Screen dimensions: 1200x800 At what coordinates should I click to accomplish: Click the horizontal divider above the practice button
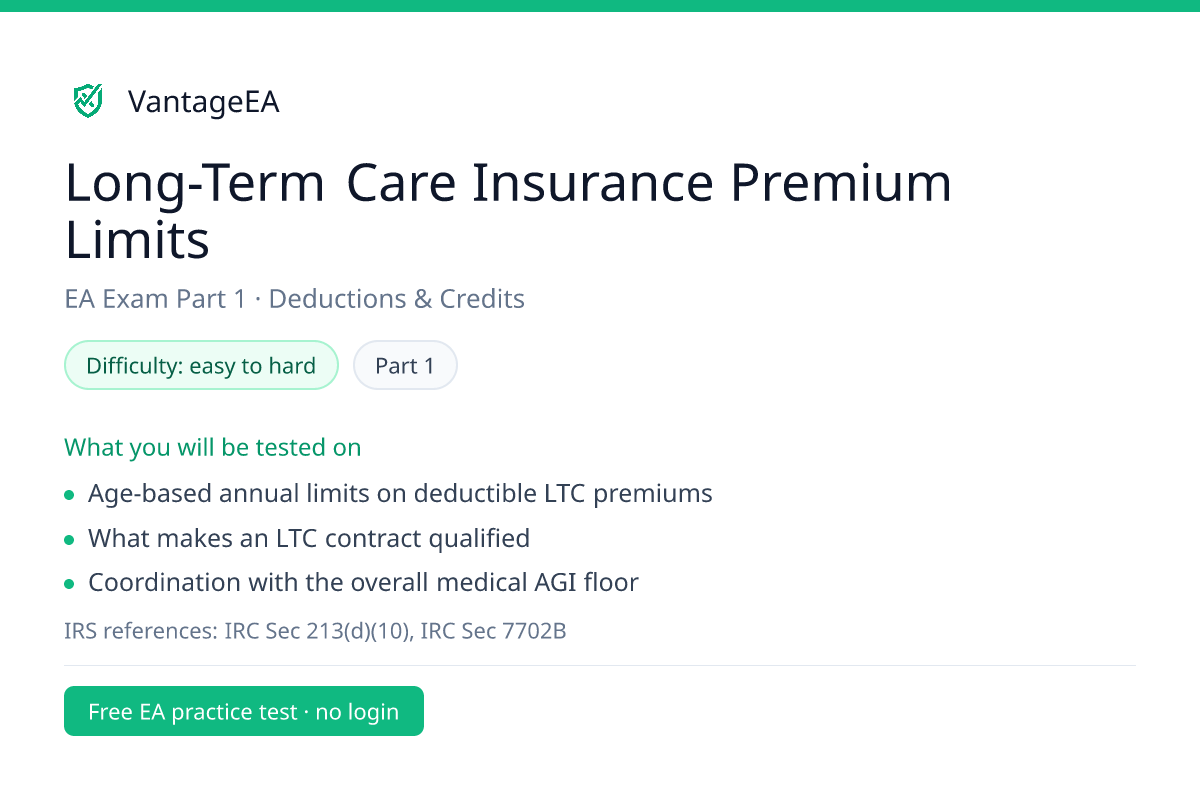coord(600,665)
